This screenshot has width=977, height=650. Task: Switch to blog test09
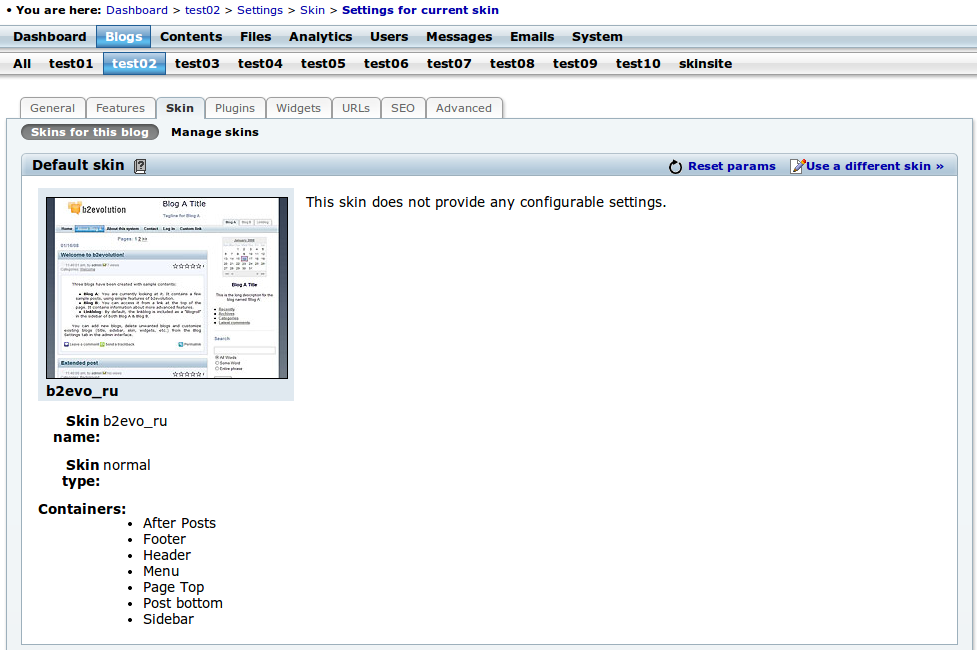pos(574,64)
